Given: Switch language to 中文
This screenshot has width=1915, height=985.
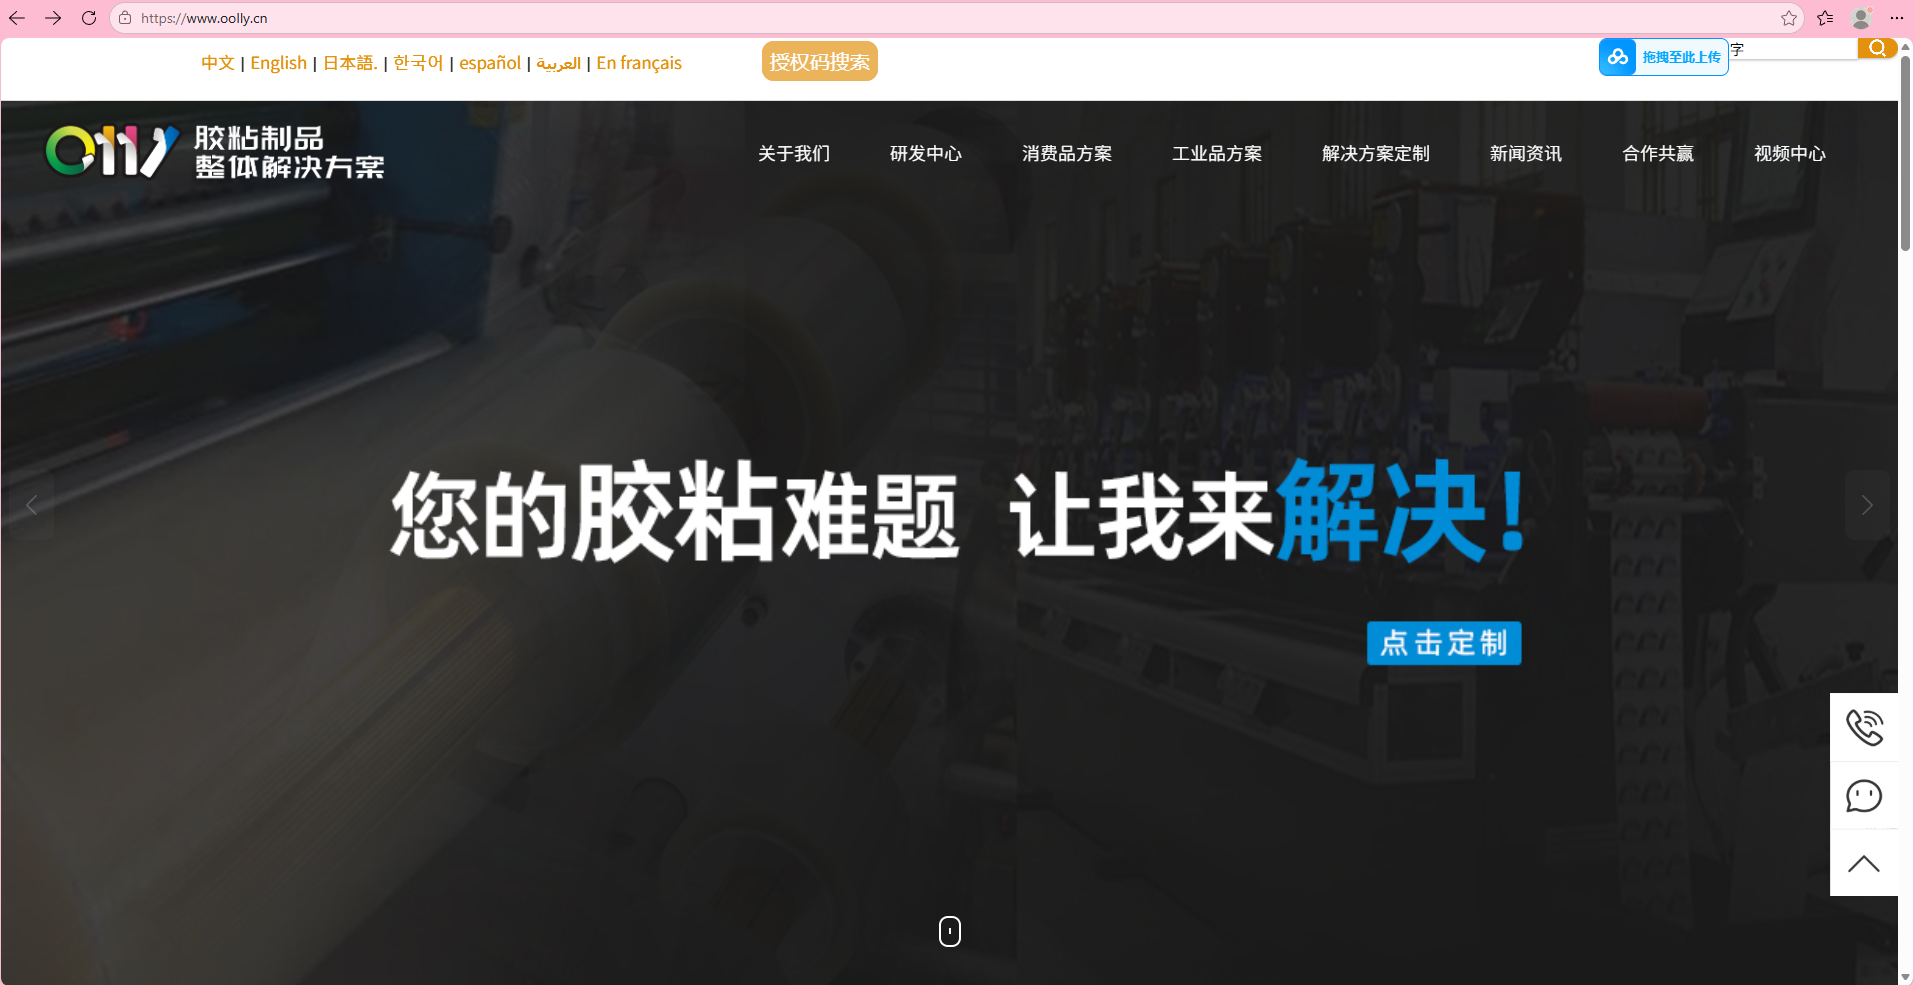Looking at the screenshot, I should point(217,63).
